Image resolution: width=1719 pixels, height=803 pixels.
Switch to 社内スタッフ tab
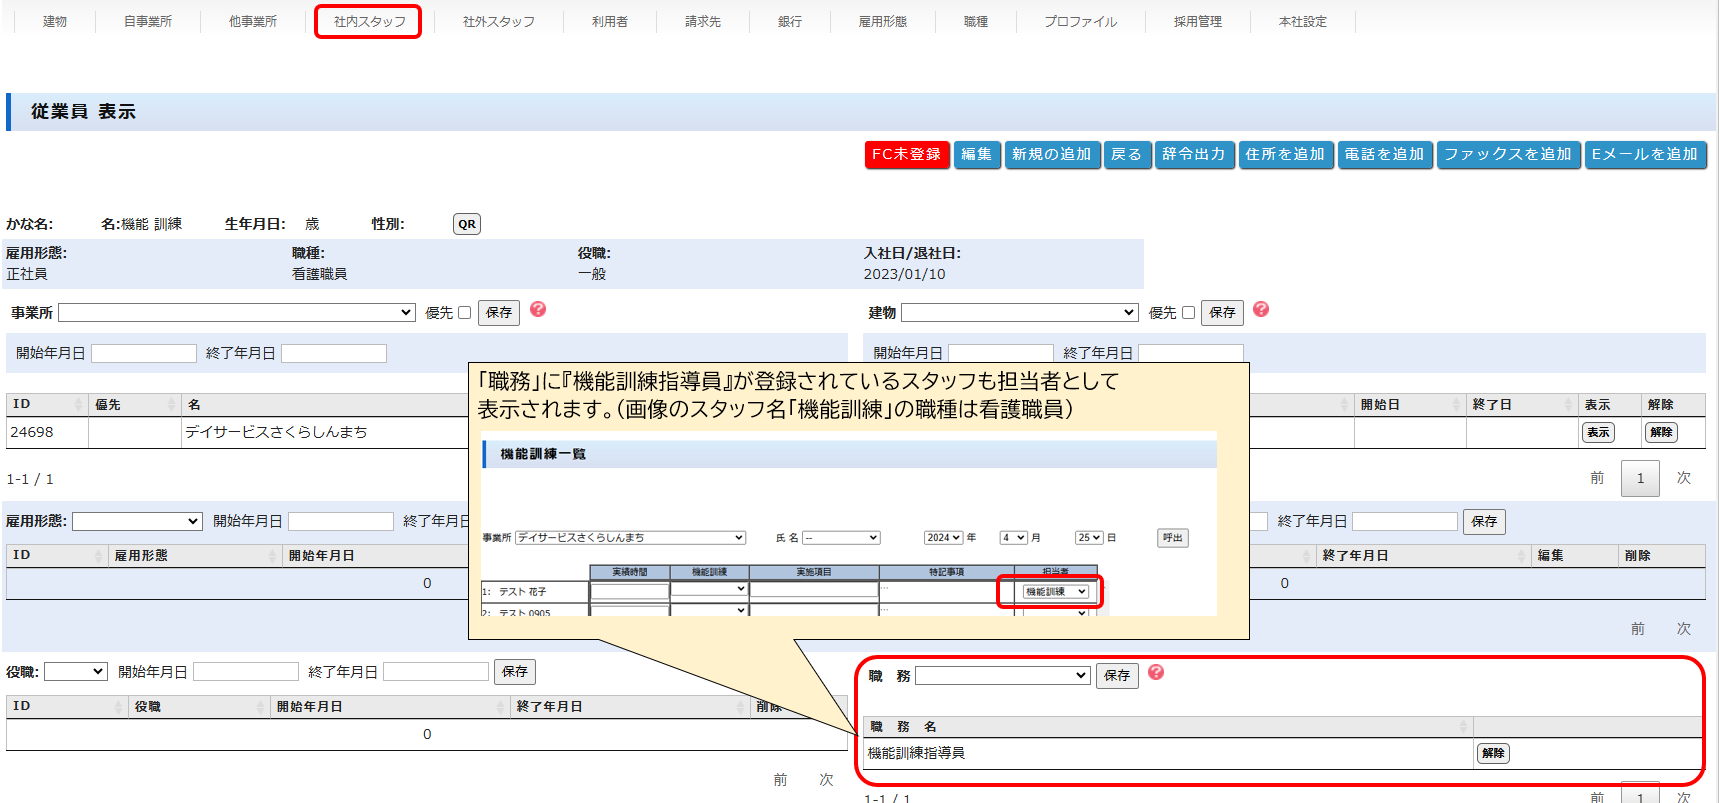point(368,22)
